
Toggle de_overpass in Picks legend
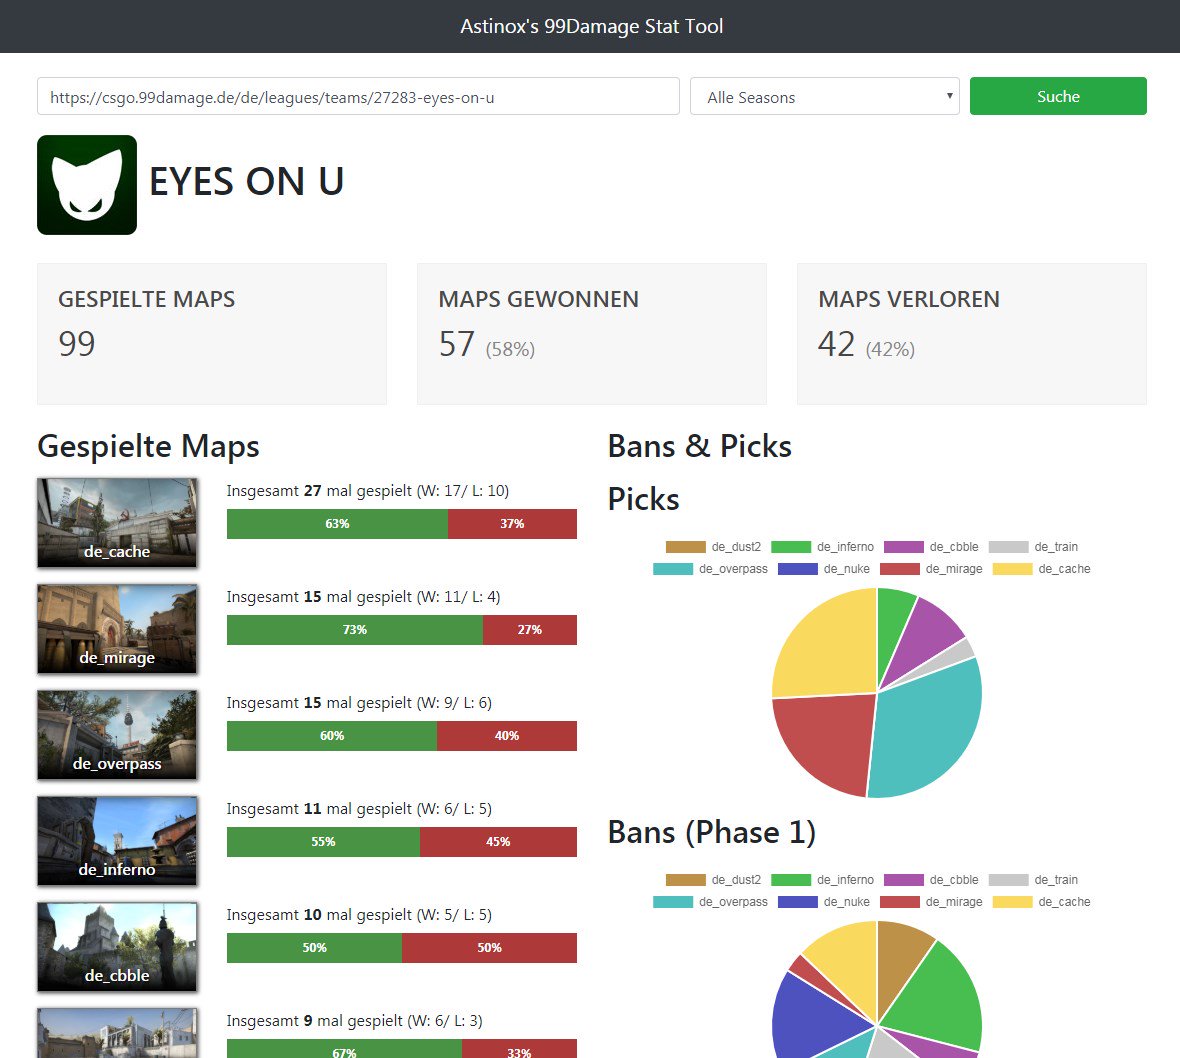710,569
